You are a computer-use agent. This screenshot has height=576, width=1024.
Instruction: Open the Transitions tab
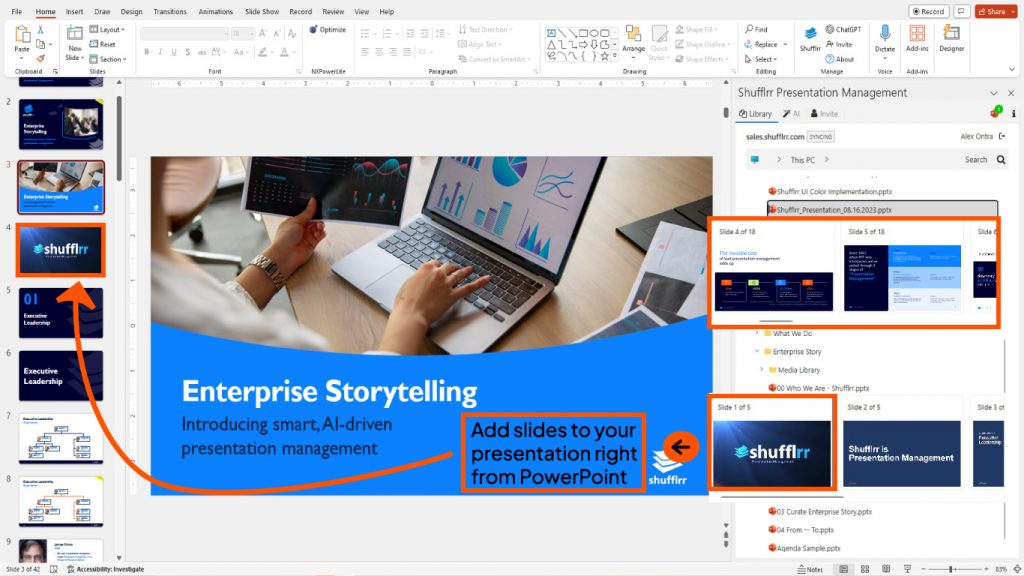[170, 11]
